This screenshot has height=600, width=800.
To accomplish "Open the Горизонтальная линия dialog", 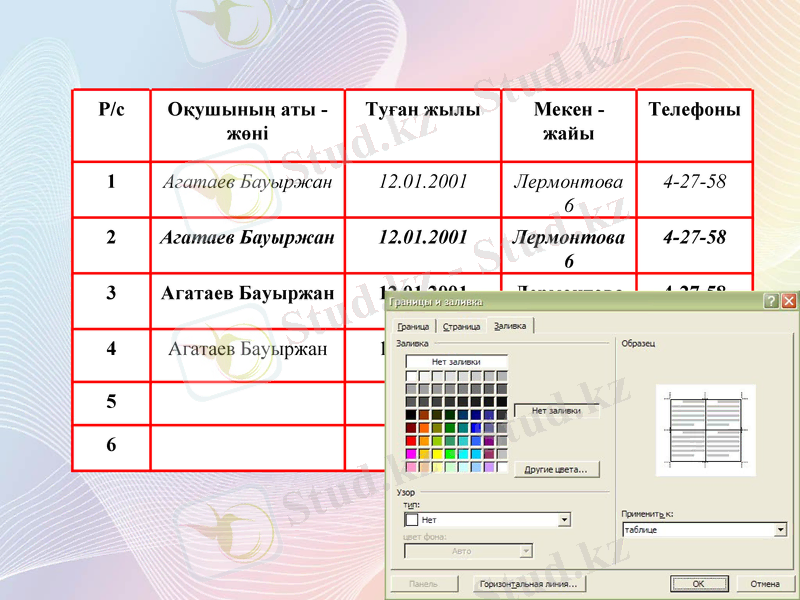I will [x=532, y=583].
